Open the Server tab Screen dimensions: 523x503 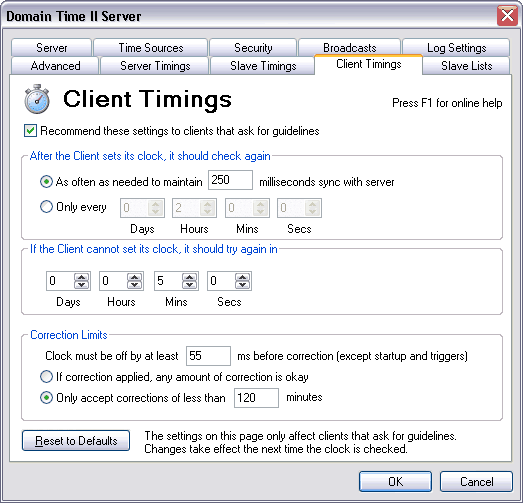coord(51,48)
